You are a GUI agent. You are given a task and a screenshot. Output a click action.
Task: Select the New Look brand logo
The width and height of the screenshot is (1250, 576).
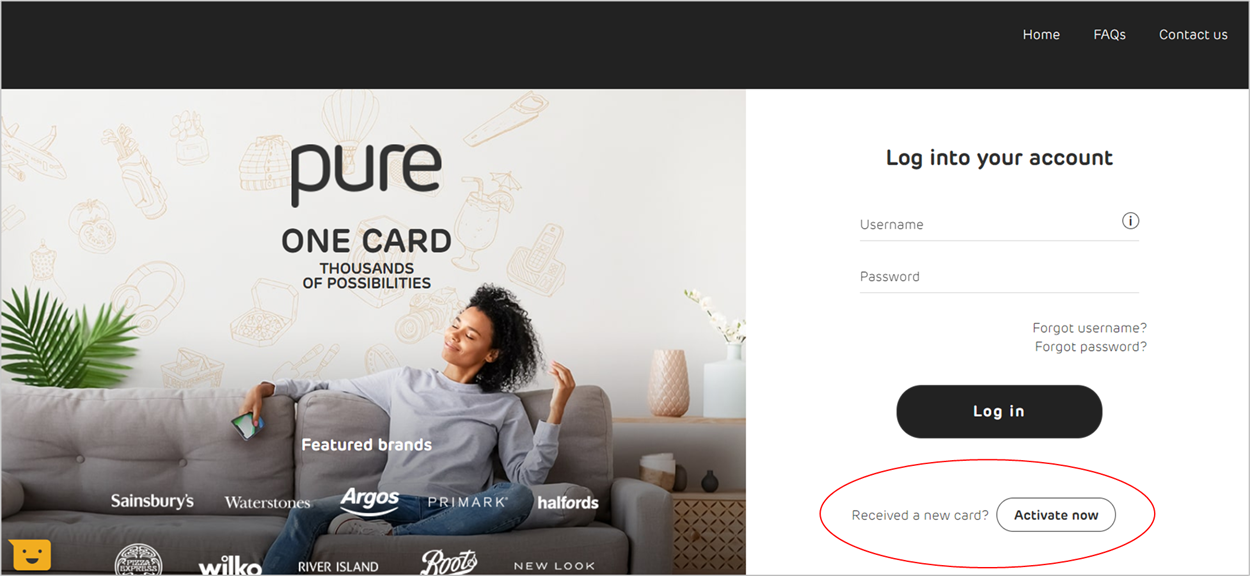point(554,566)
